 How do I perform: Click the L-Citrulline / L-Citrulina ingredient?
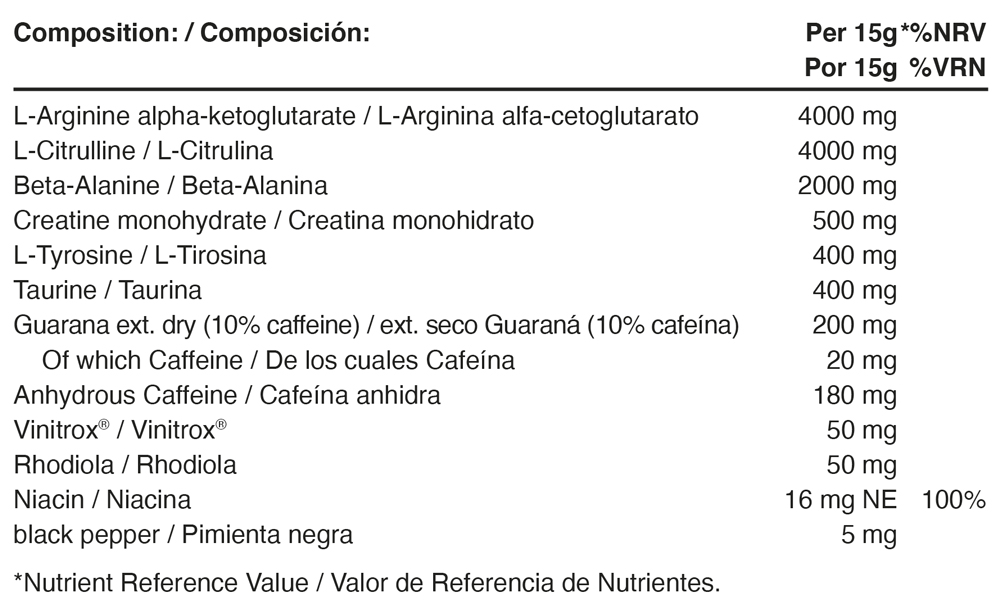[143, 151]
